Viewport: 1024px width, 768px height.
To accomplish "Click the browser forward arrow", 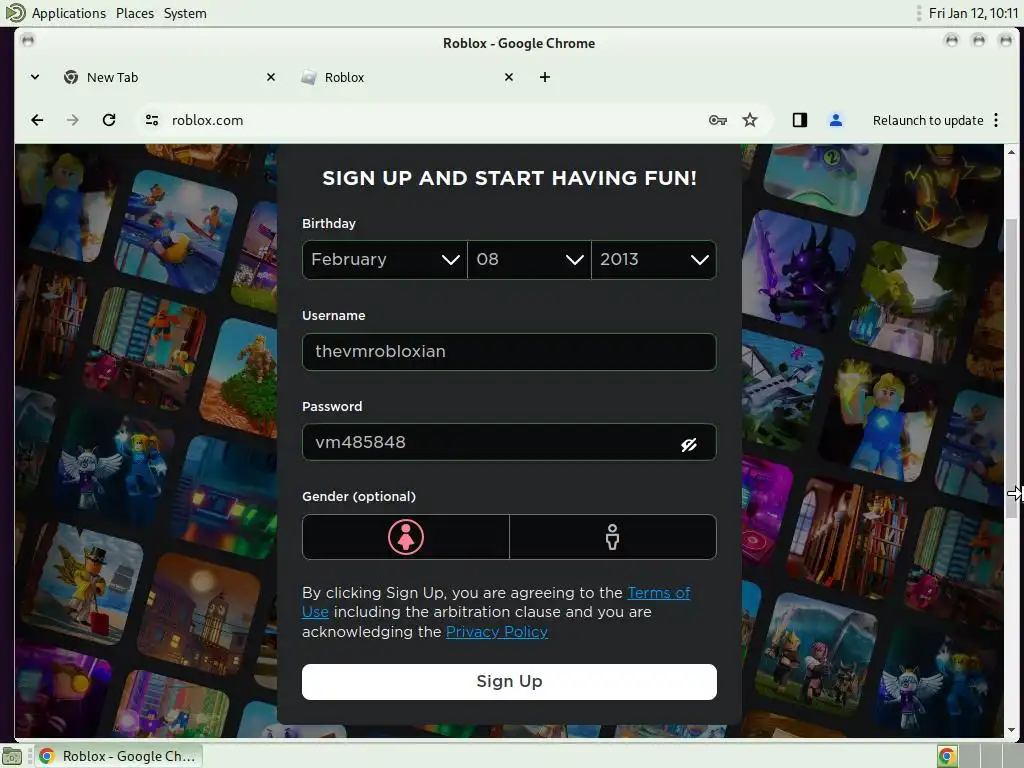I will click(72, 120).
